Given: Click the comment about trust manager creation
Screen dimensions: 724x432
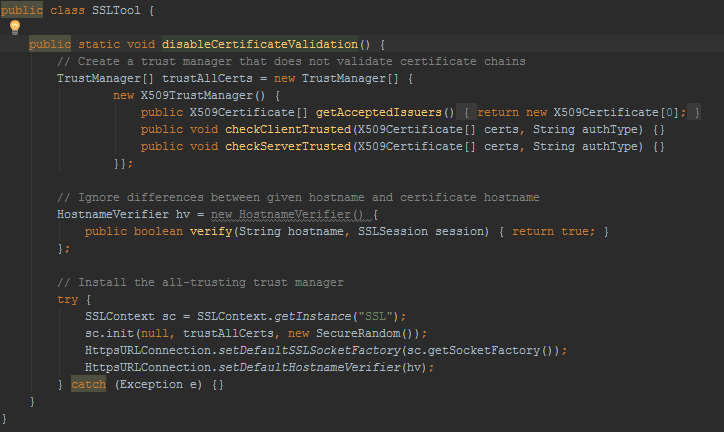Looking at the screenshot, I should 291,61.
